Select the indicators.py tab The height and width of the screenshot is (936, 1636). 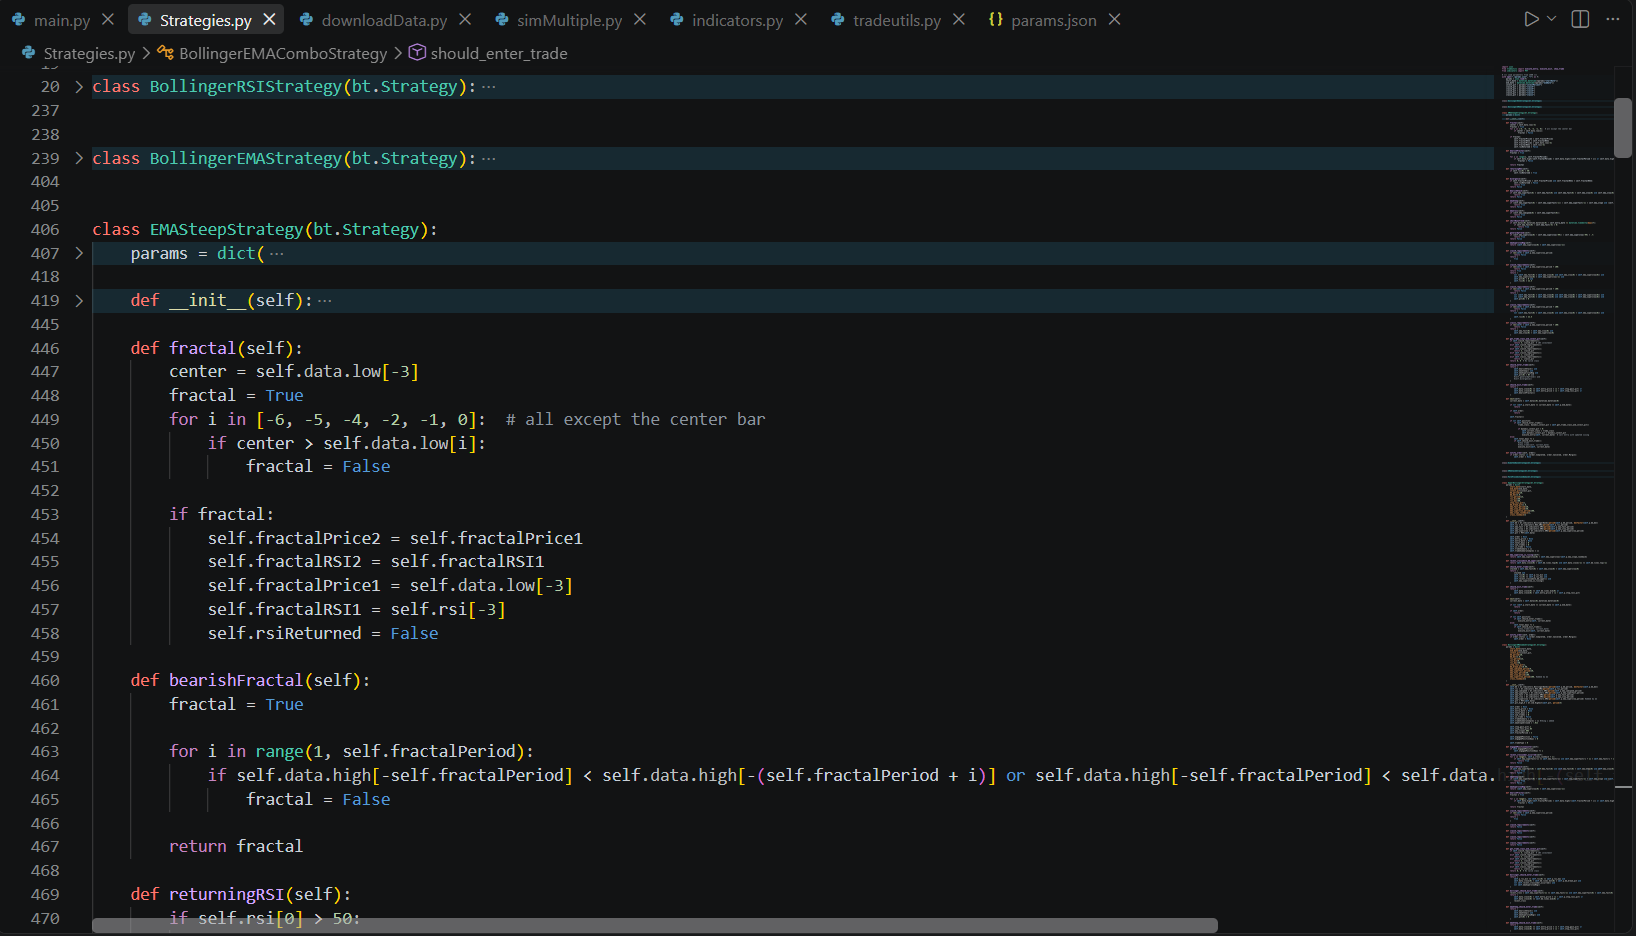737,20
